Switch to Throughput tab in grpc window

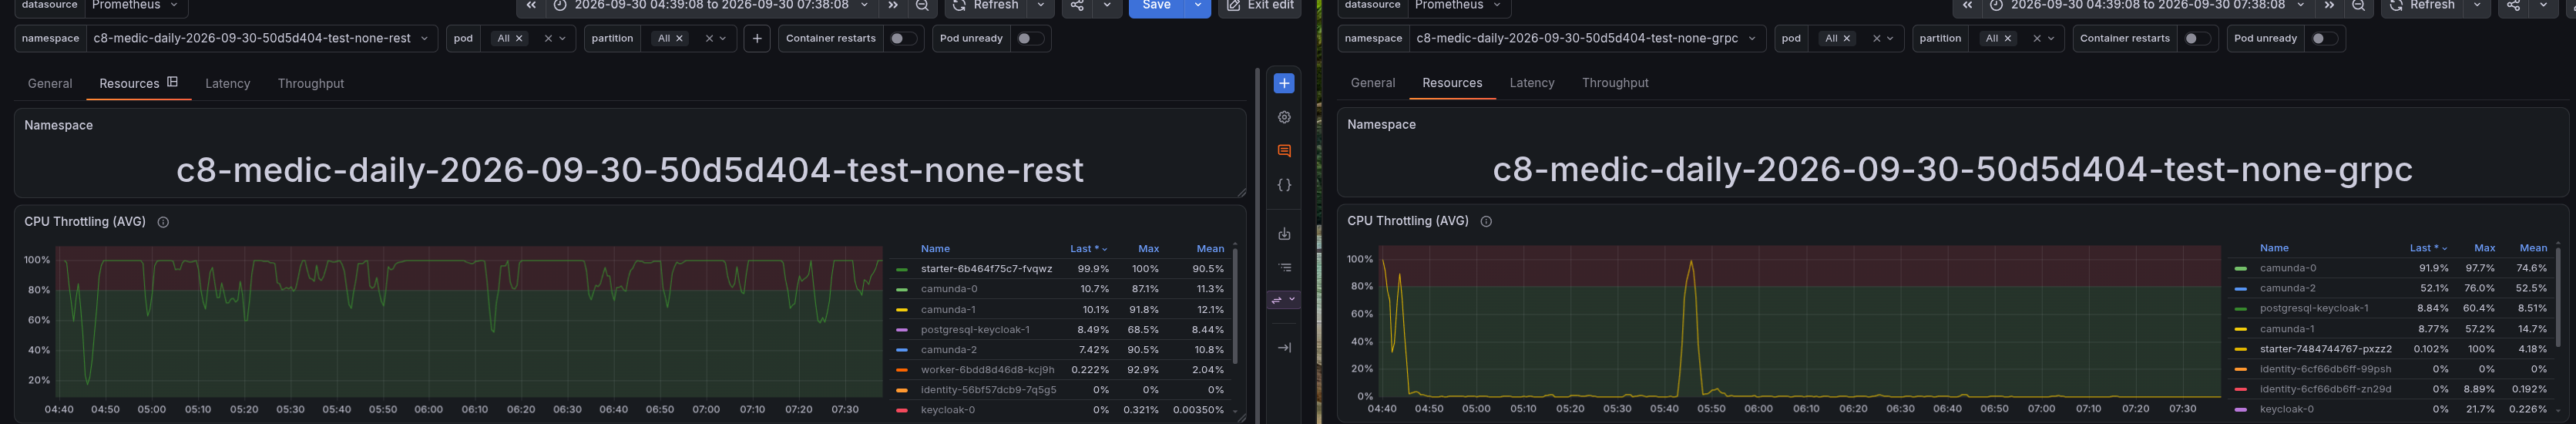(x=1615, y=83)
